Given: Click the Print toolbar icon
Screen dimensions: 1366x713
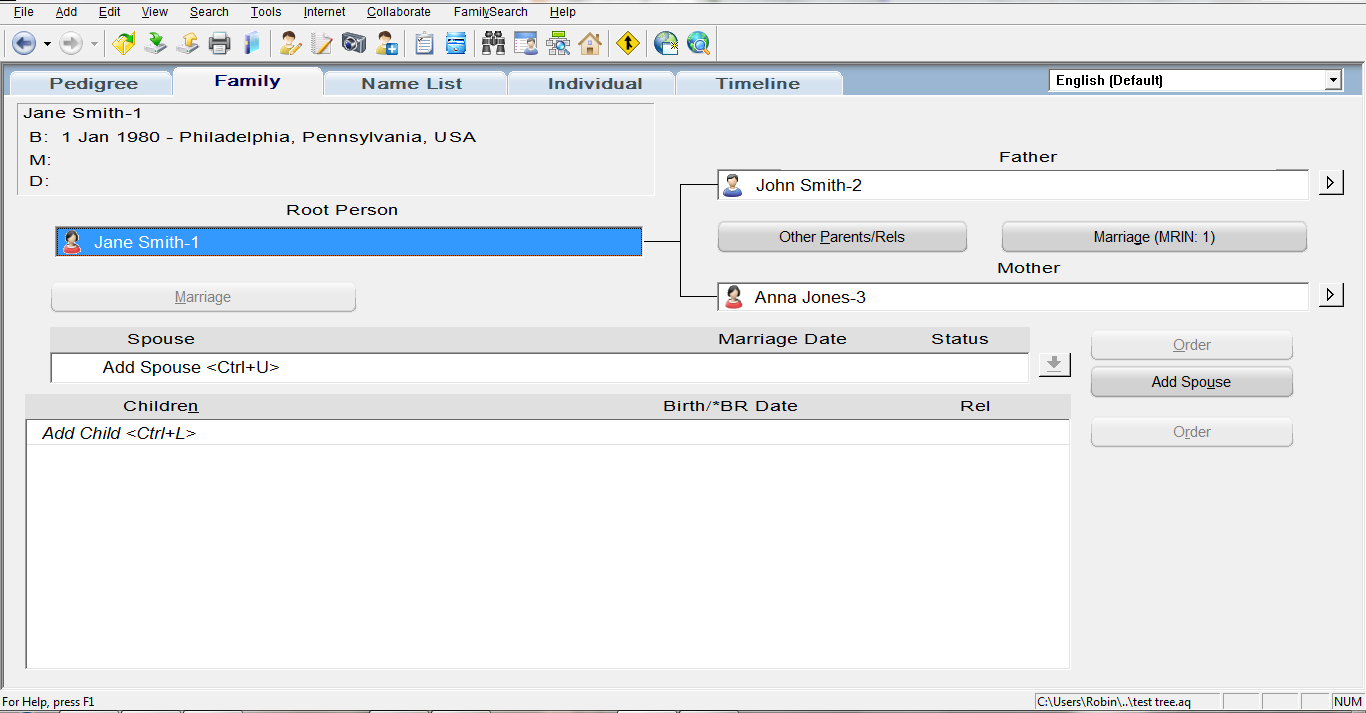Looking at the screenshot, I should point(220,43).
